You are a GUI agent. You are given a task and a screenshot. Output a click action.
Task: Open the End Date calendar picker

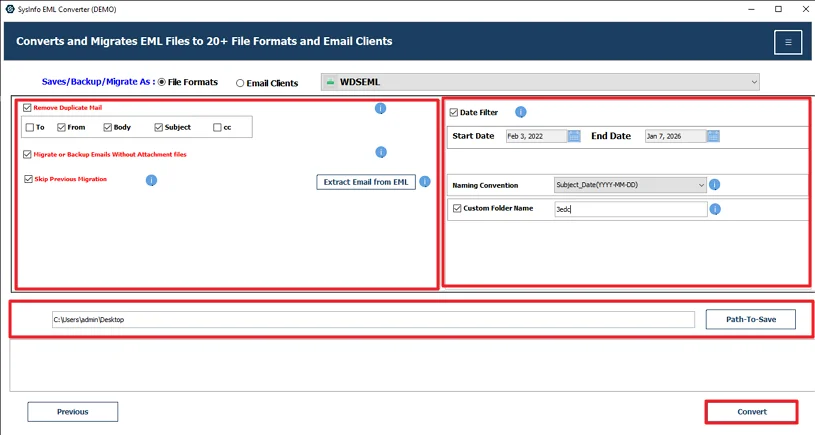point(713,136)
